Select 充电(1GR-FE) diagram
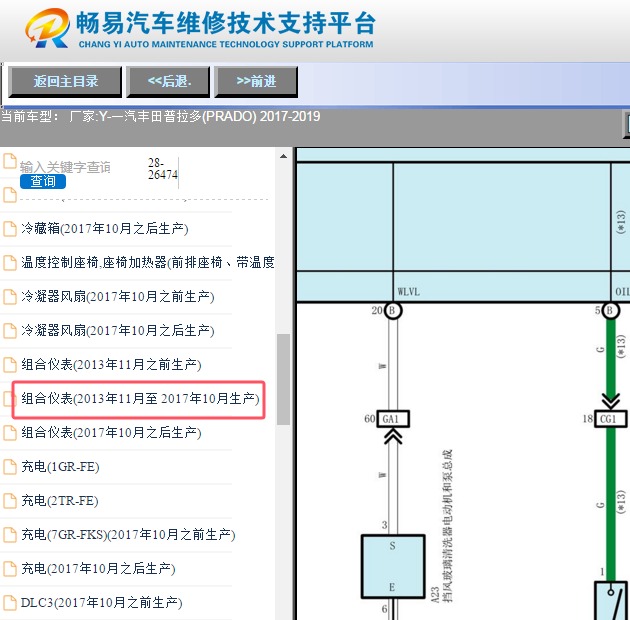The height and width of the screenshot is (620, 630). tap(60, 467)
